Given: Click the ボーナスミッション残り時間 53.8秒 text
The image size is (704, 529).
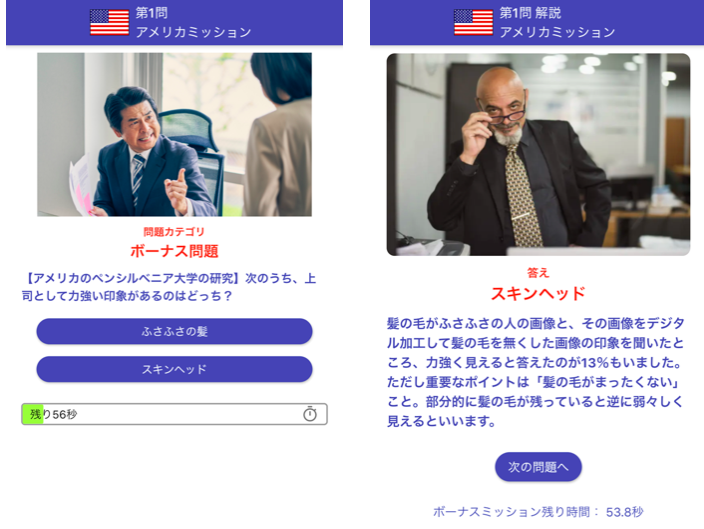Looking at the screenshot, I should click(538, 511).
